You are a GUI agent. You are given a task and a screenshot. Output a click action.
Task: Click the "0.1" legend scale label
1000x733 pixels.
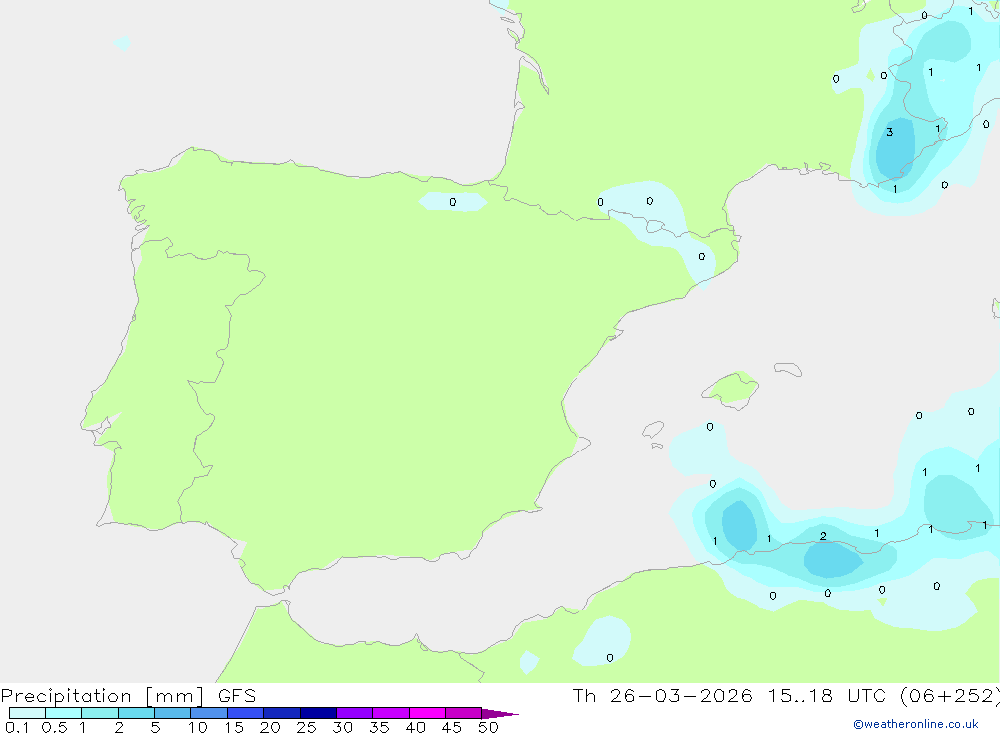pyautogui.click(x=17, y=727)
